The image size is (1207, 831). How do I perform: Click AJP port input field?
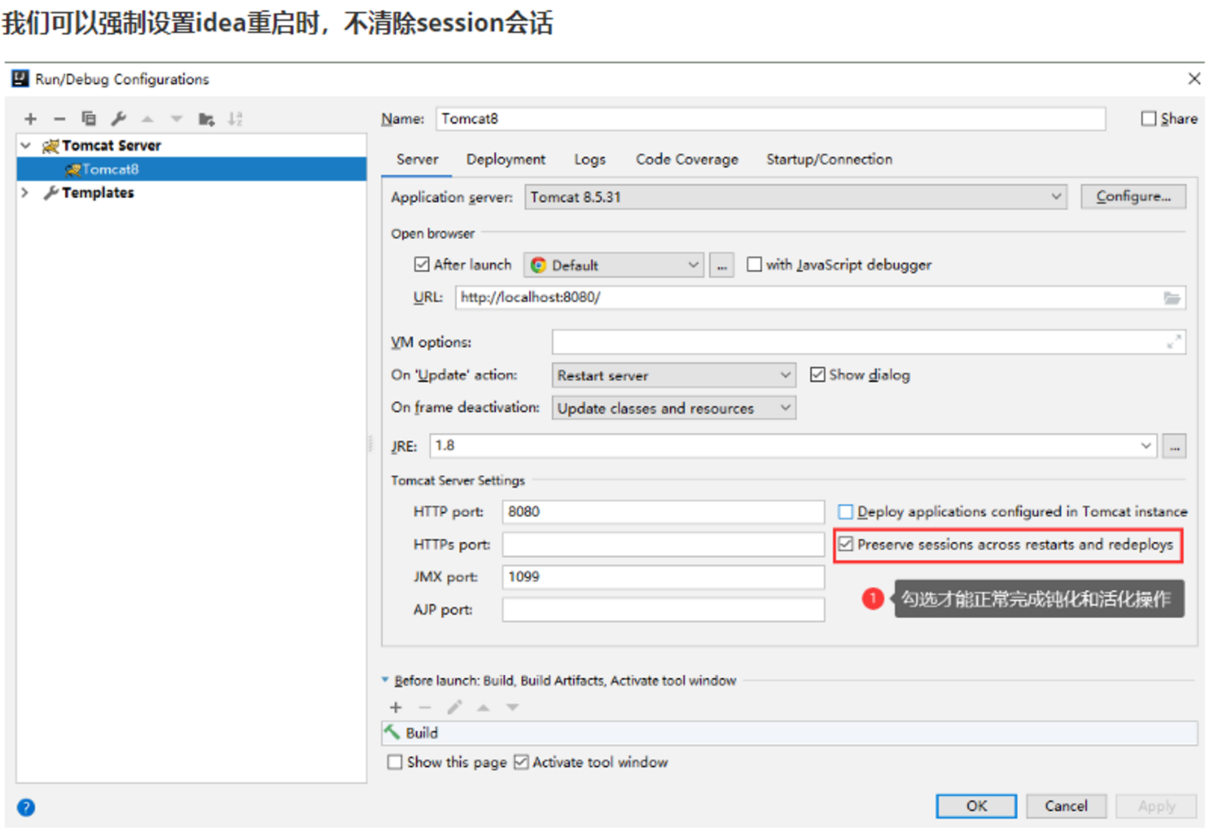pos(664,610)
